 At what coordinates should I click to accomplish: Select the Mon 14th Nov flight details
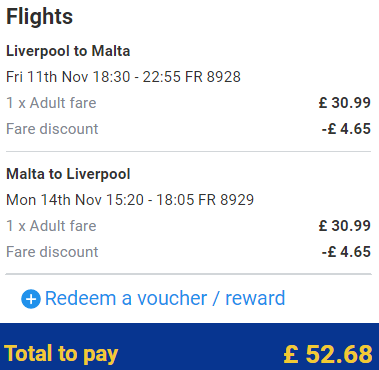(130, 200)
